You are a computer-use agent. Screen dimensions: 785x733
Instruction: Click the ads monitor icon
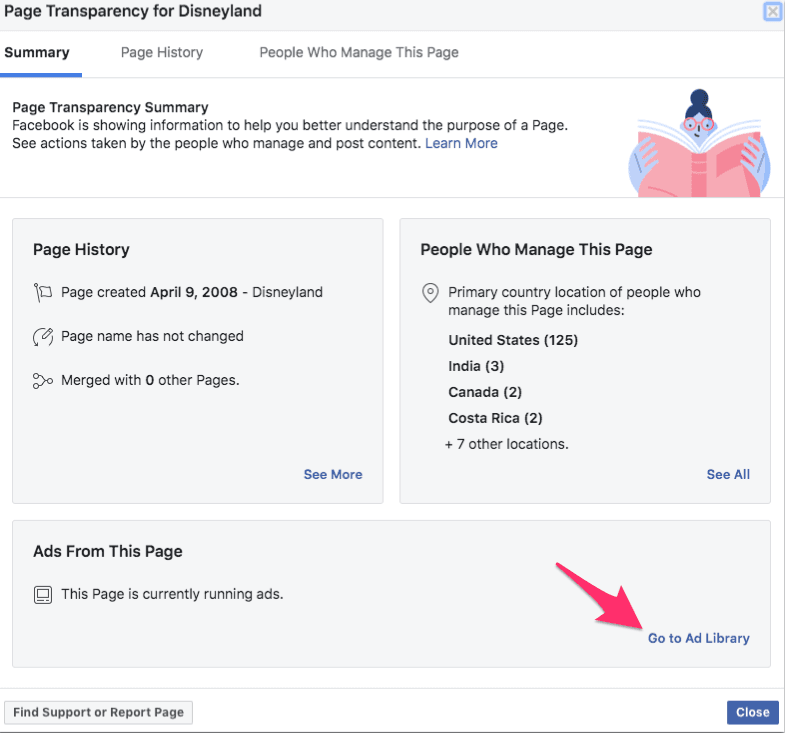42,594
